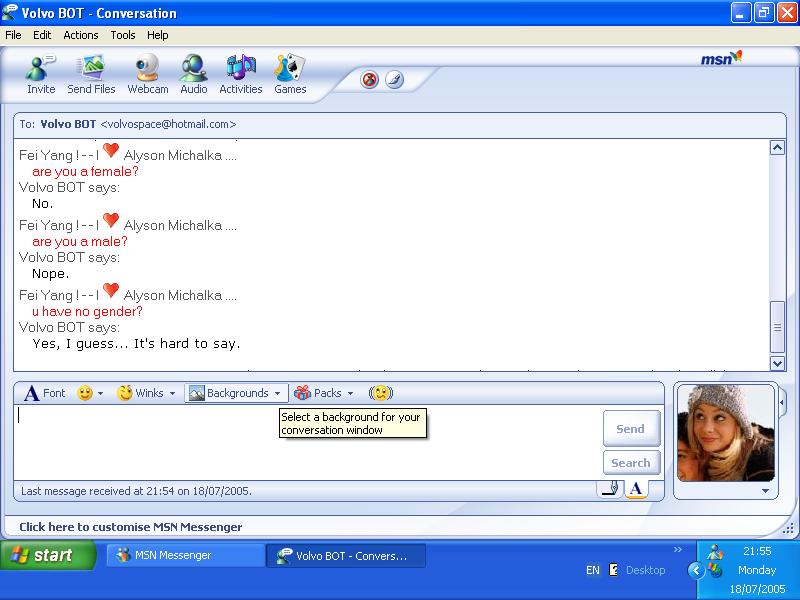The height and width of the screenshot is (600, 800).
Task: Open the Tools menu
Action: (122, 35)
